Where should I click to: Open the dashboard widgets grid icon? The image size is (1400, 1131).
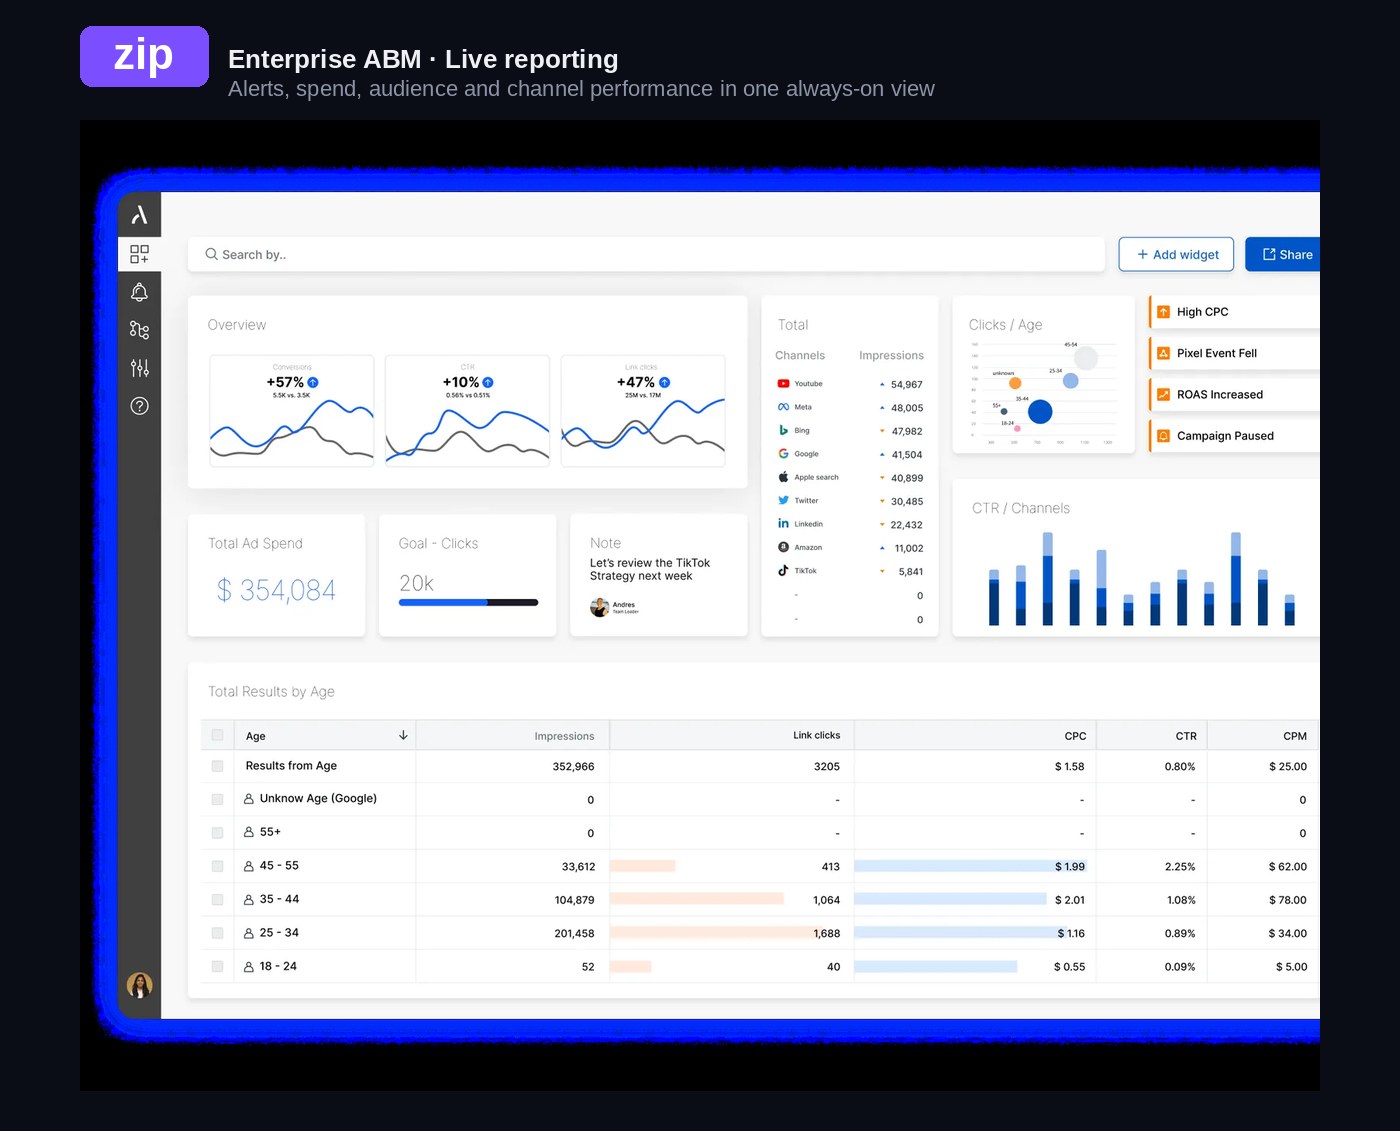click(139, 254)
